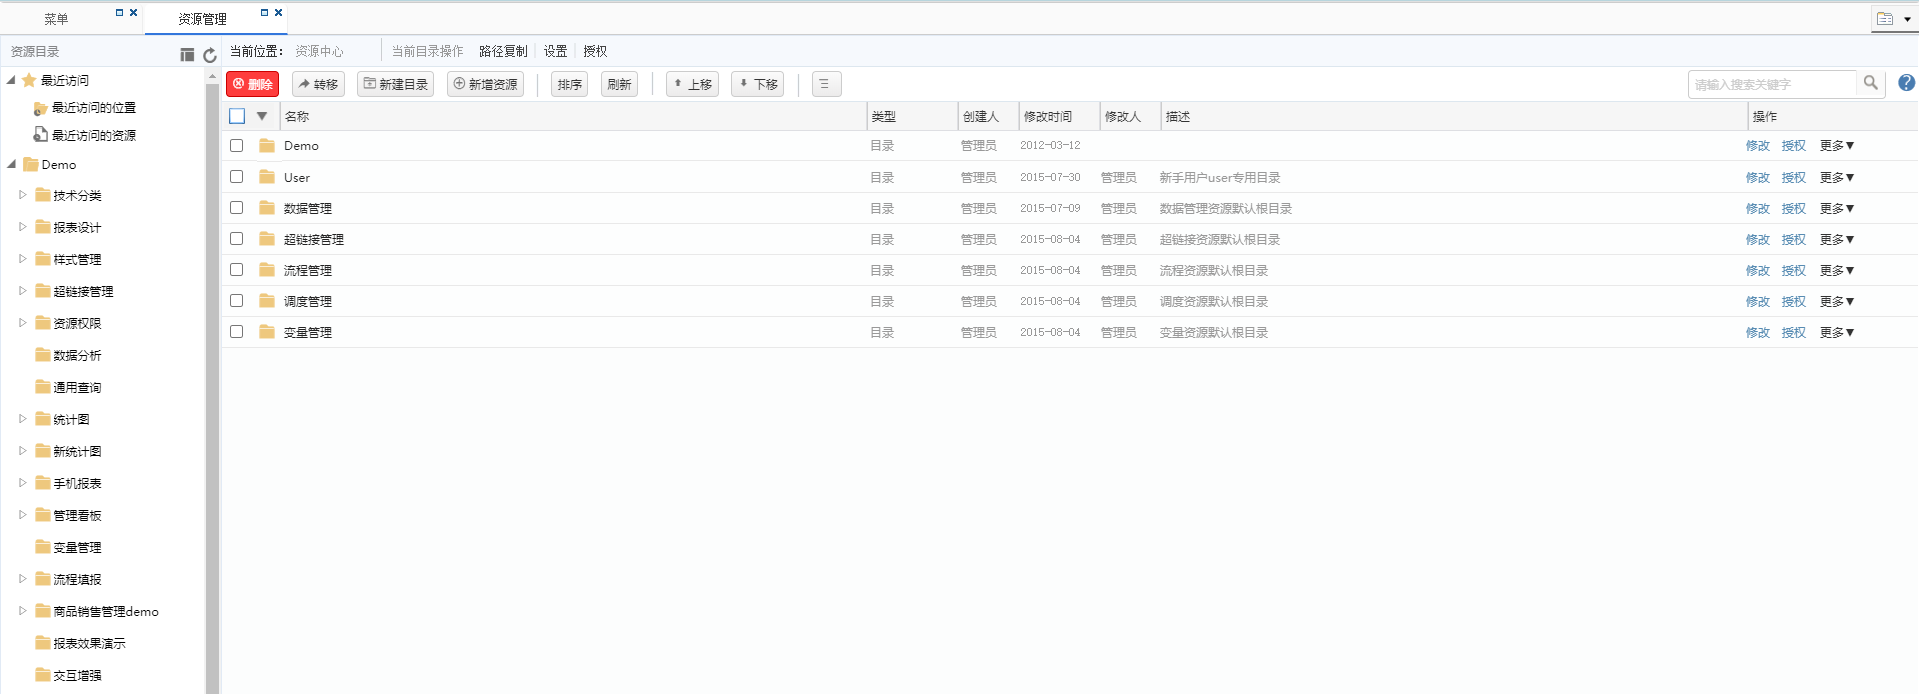This screenshot has width=1919, height=694.
Task: Open 更多 dropdown for the Demo row
Action: [x=1836, y=146]
